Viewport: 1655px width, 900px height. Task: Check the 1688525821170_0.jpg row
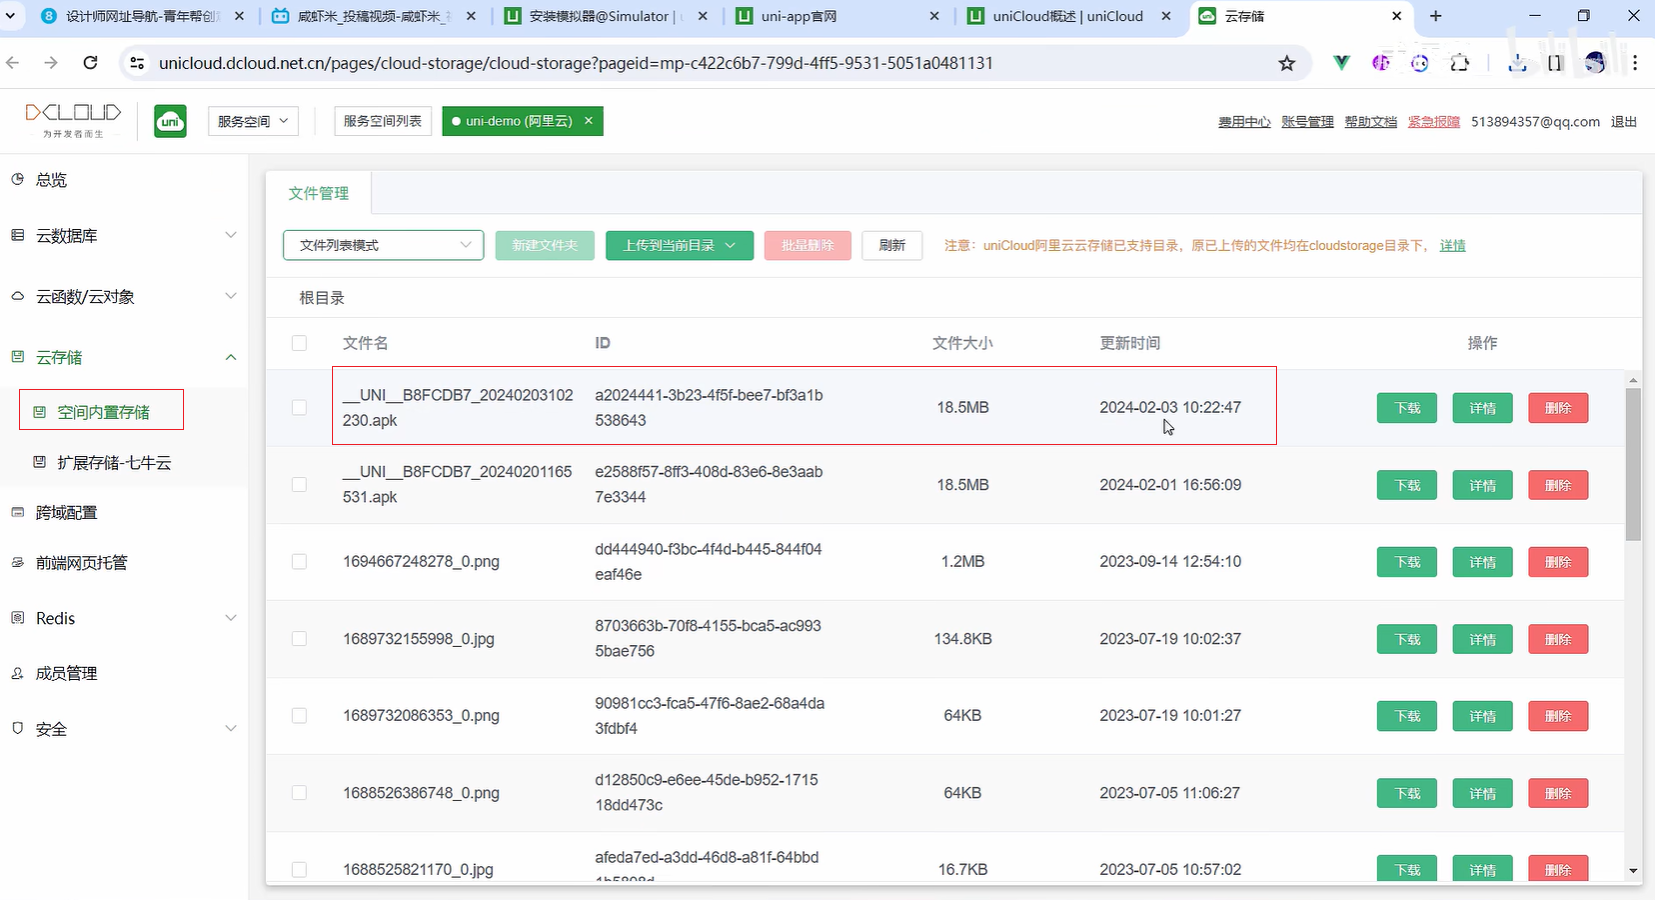(x=299, y=870)
